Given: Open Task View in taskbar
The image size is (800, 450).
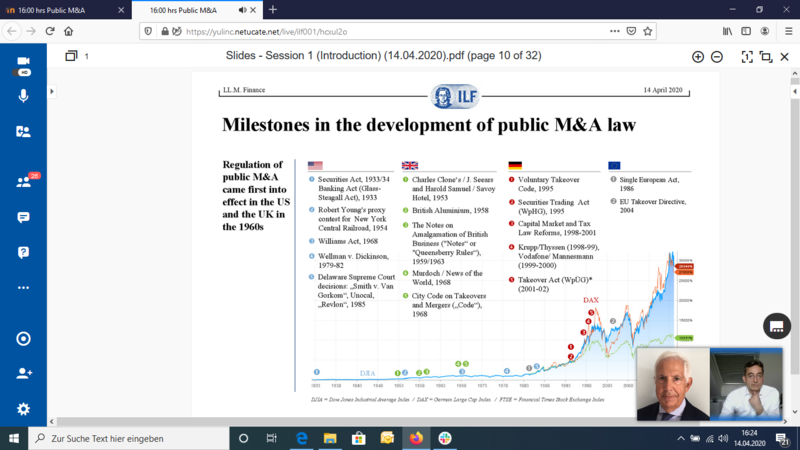Looking at the screenshot, I should (x=271, y=438).
